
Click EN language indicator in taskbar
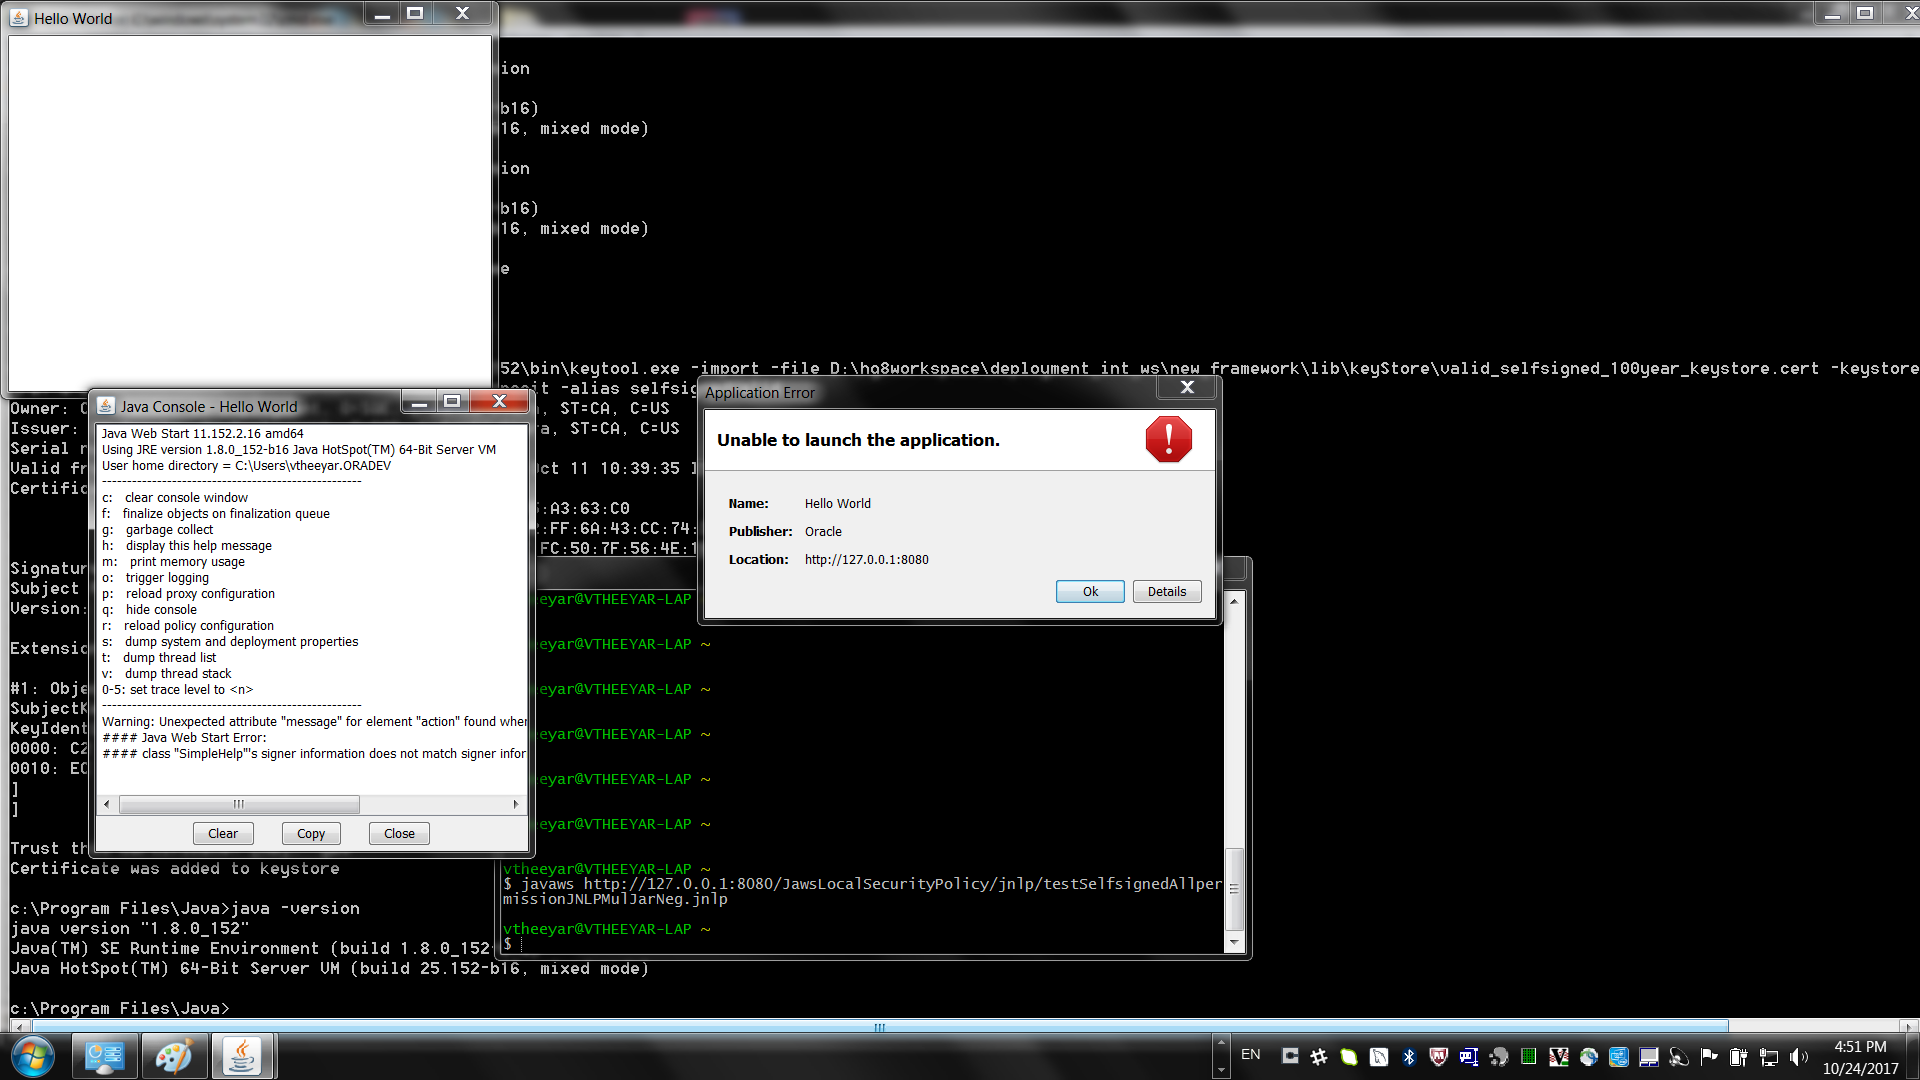point(1250,1054)
